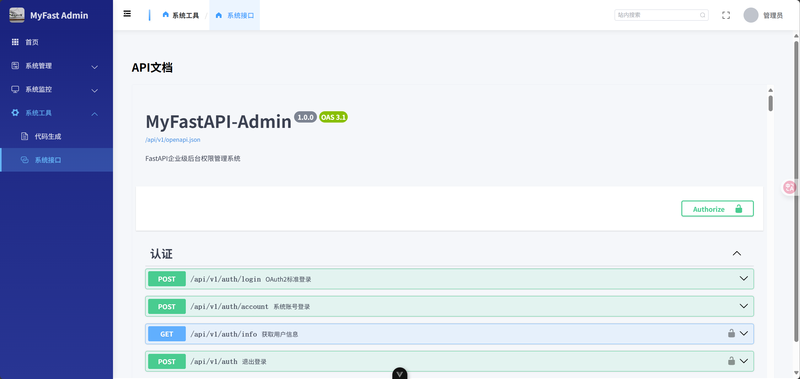Click the Authorize button
This screenshot has width=800, height=379.
[717, 209]
